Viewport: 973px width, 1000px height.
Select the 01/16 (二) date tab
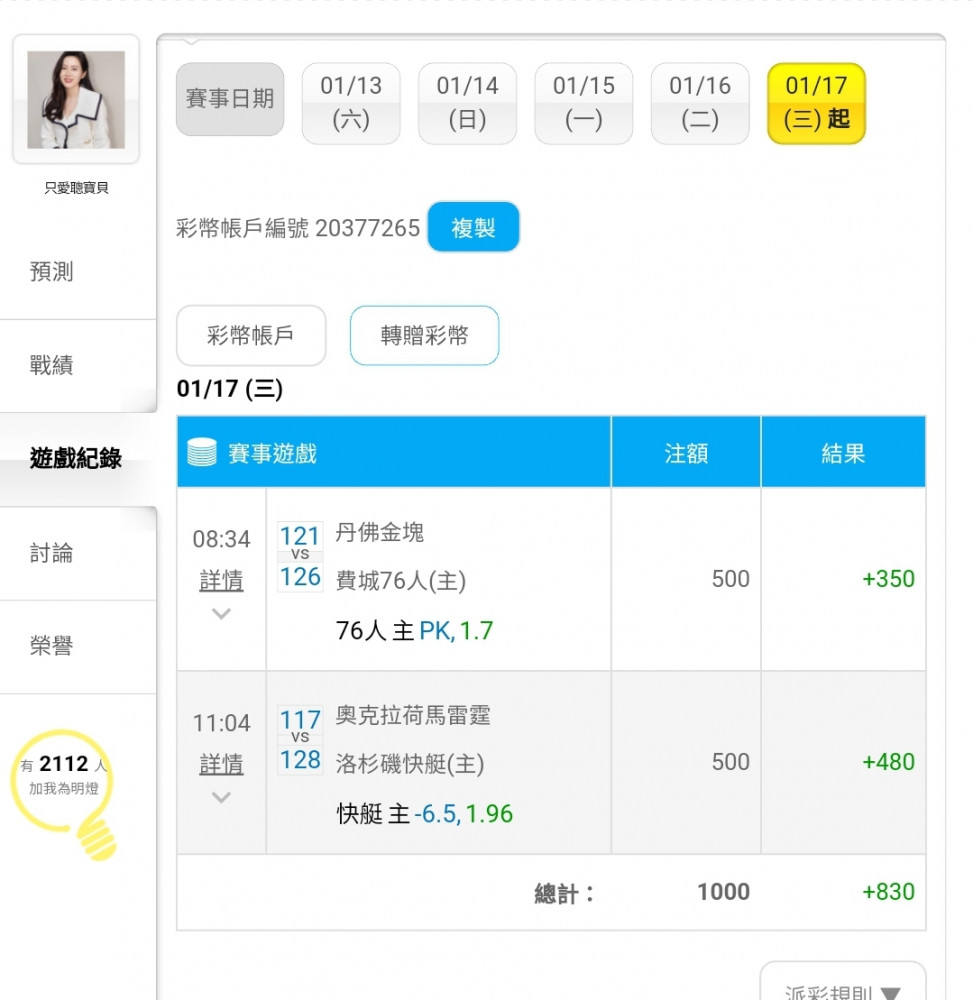click(x=700, y=103)
